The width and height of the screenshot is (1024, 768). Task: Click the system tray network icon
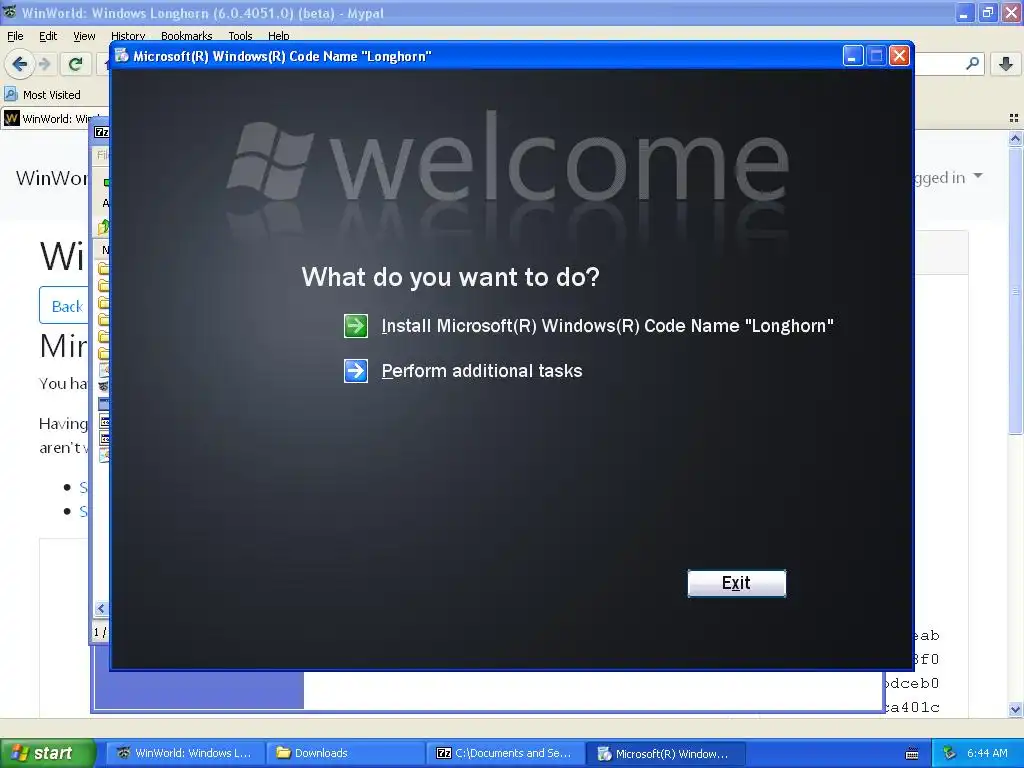tap(950, 753)
